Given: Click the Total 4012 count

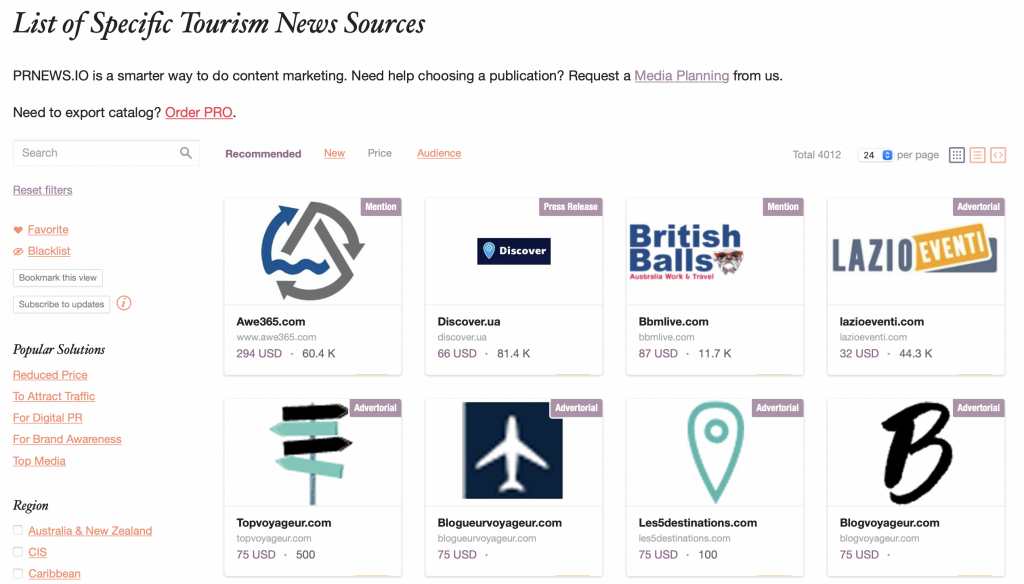Looking at the screenshot, I should pyautogui.click(x=816, y=155).
